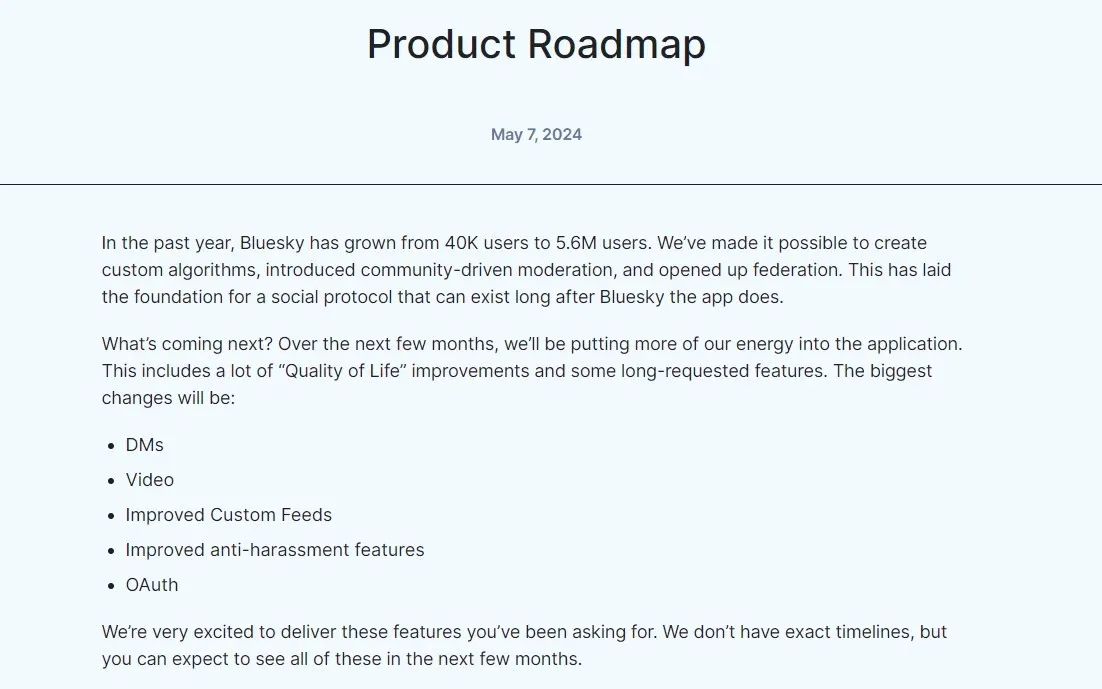Click the "40K" figure in first paragraph

pyautogui.click(x=461, y=243)
